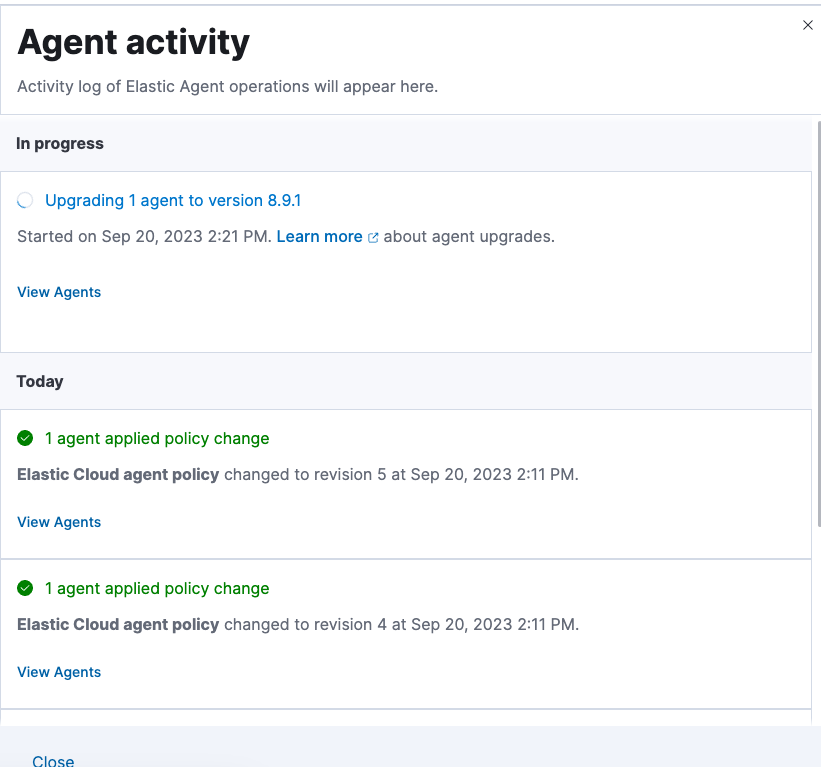Click the green check icon for revision 4 entry

pyautogui.click(x=24, y=588)
